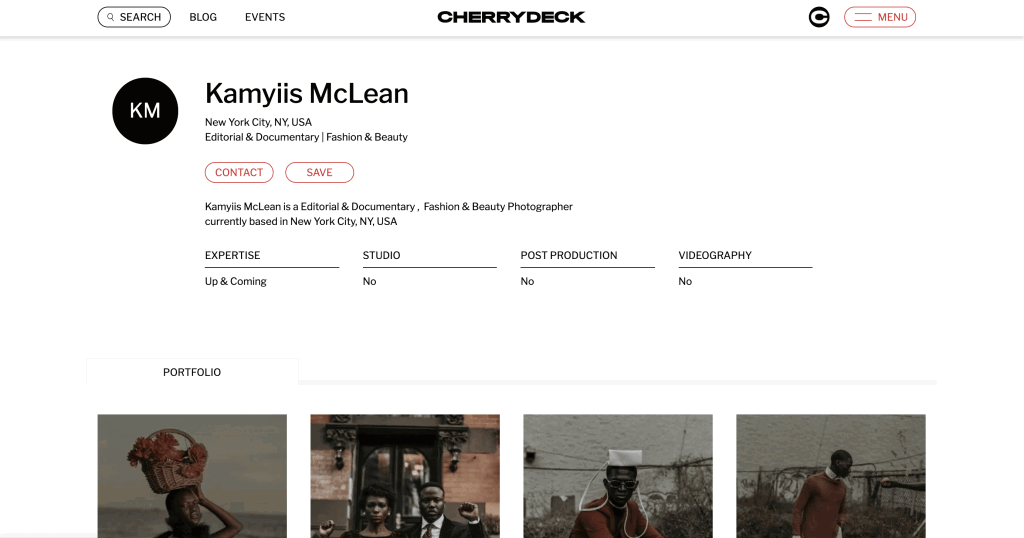Click the CONTACT button
This screenshot has width=1024, height=538.
pos(239,172)
